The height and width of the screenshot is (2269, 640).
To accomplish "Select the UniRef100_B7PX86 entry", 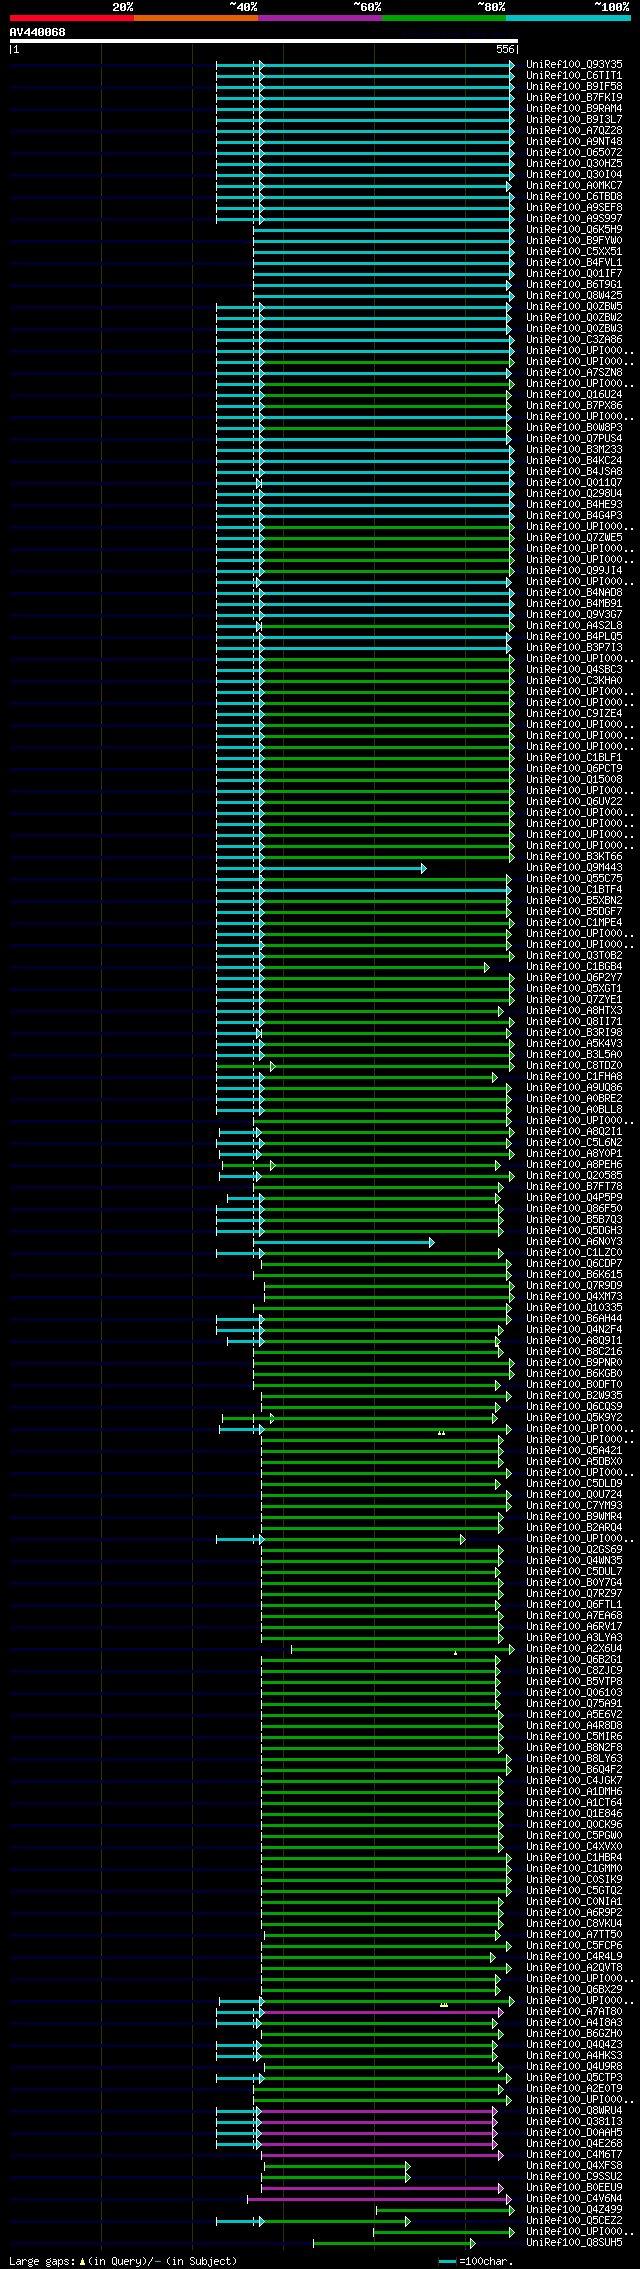I will coord(574,405).
